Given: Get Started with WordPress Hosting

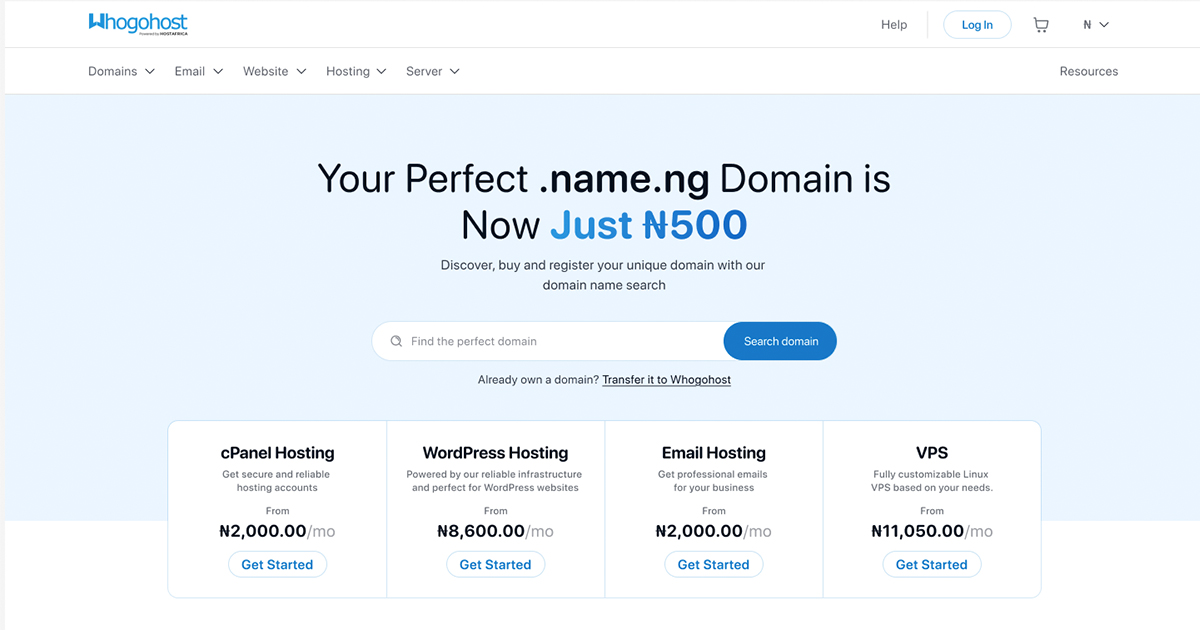Looking at the screenshot, I should 495,564.
